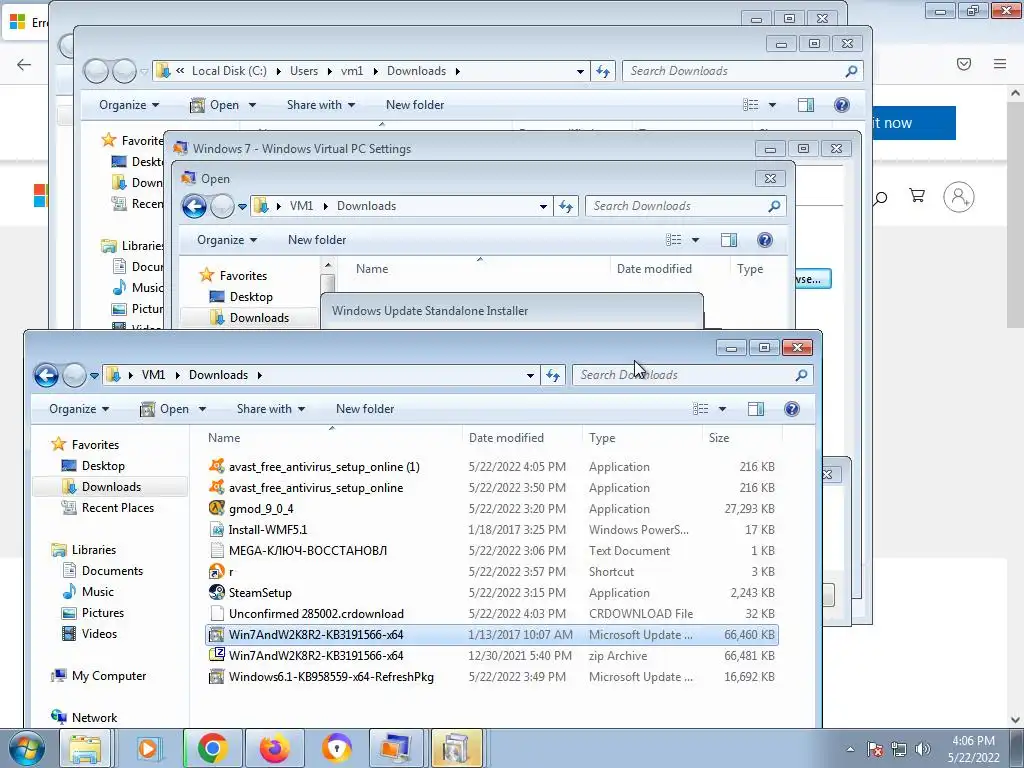Refresh the front Downloads window address bar
Screen dimensions: 1024x768
click(553, 375)
